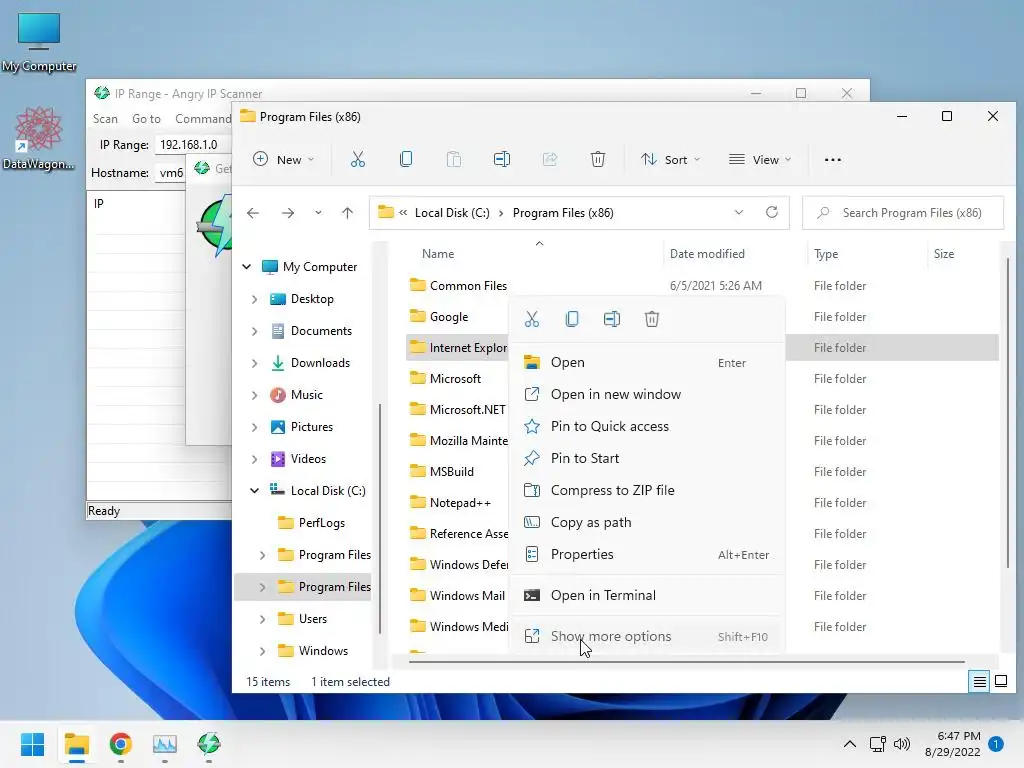The image size is (1024, 768).
Task: Switch to large icons view in status bar
Action: pyautogui.click(x=1000, y=682)
